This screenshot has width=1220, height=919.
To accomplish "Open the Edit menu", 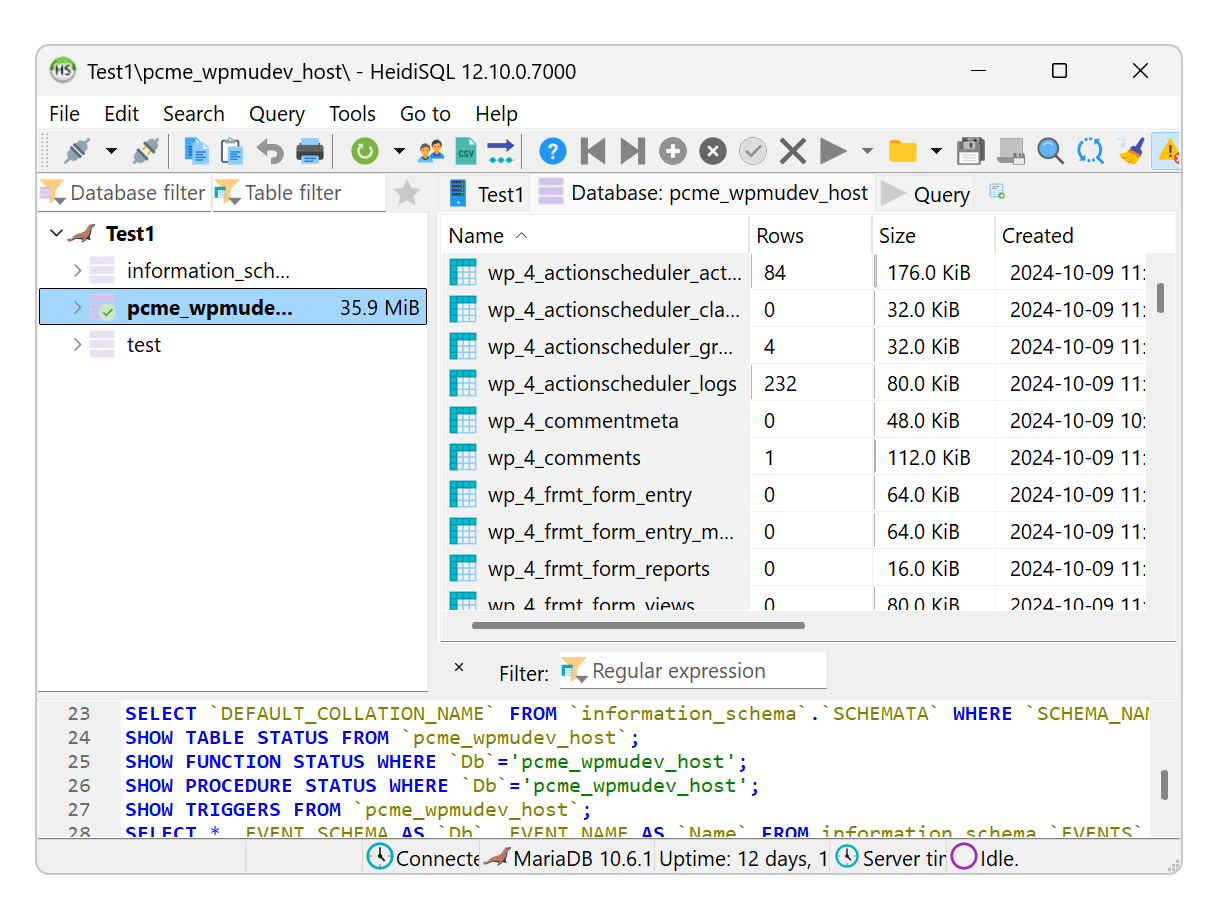I will click(x=122, y=114).
